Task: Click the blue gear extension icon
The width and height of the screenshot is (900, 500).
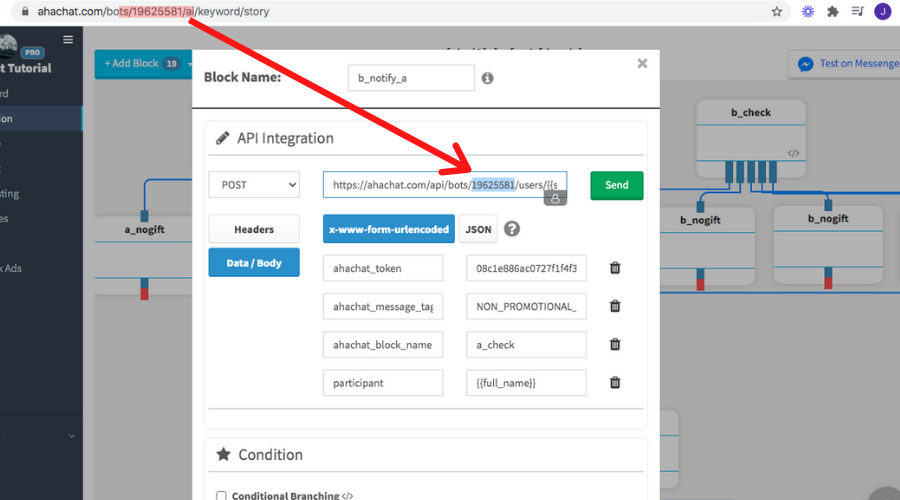Action: 808,11
